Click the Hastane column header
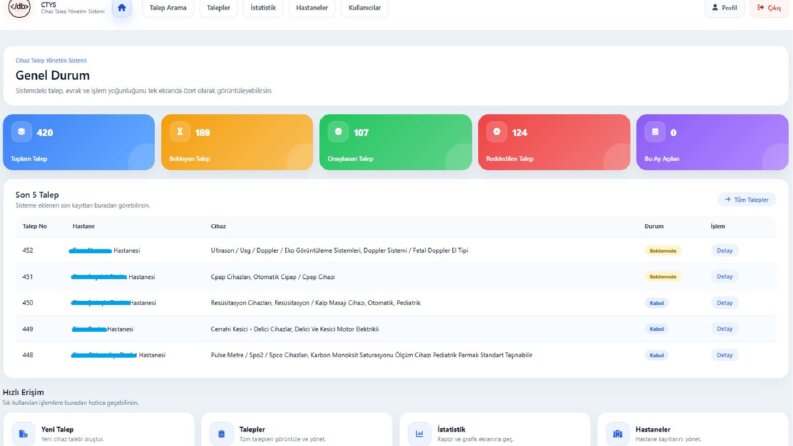This screenshot has height=446, width=793. pos(83,226)
